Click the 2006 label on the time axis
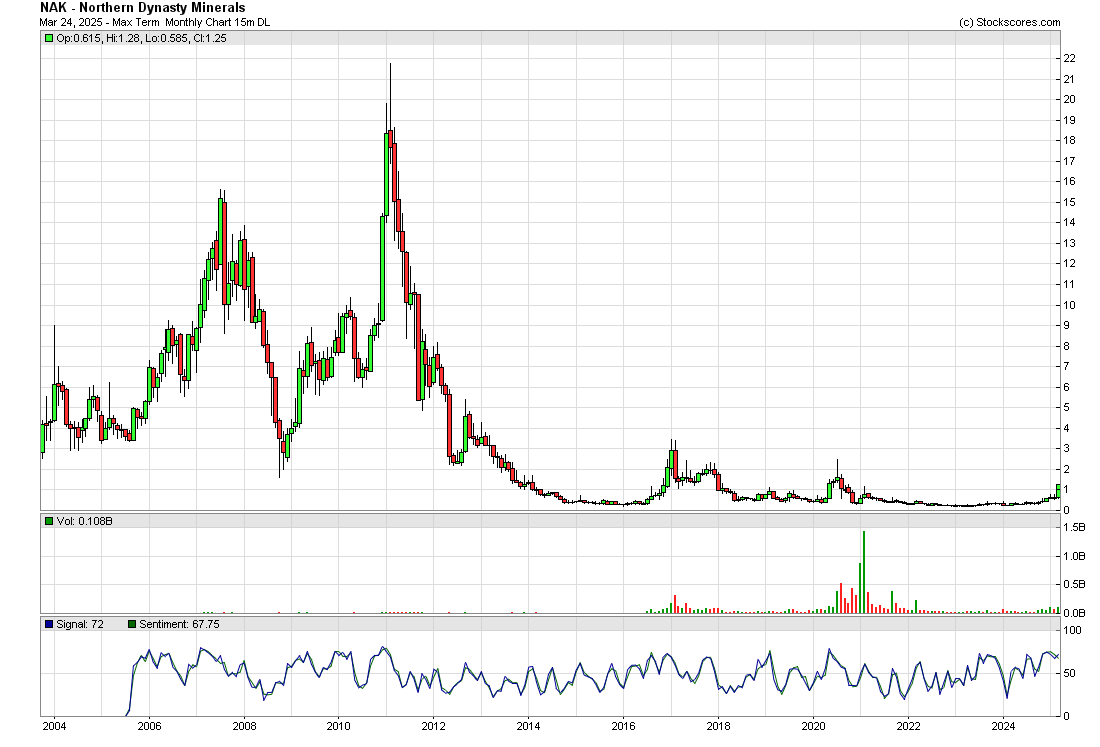 (x=149, y=726)
